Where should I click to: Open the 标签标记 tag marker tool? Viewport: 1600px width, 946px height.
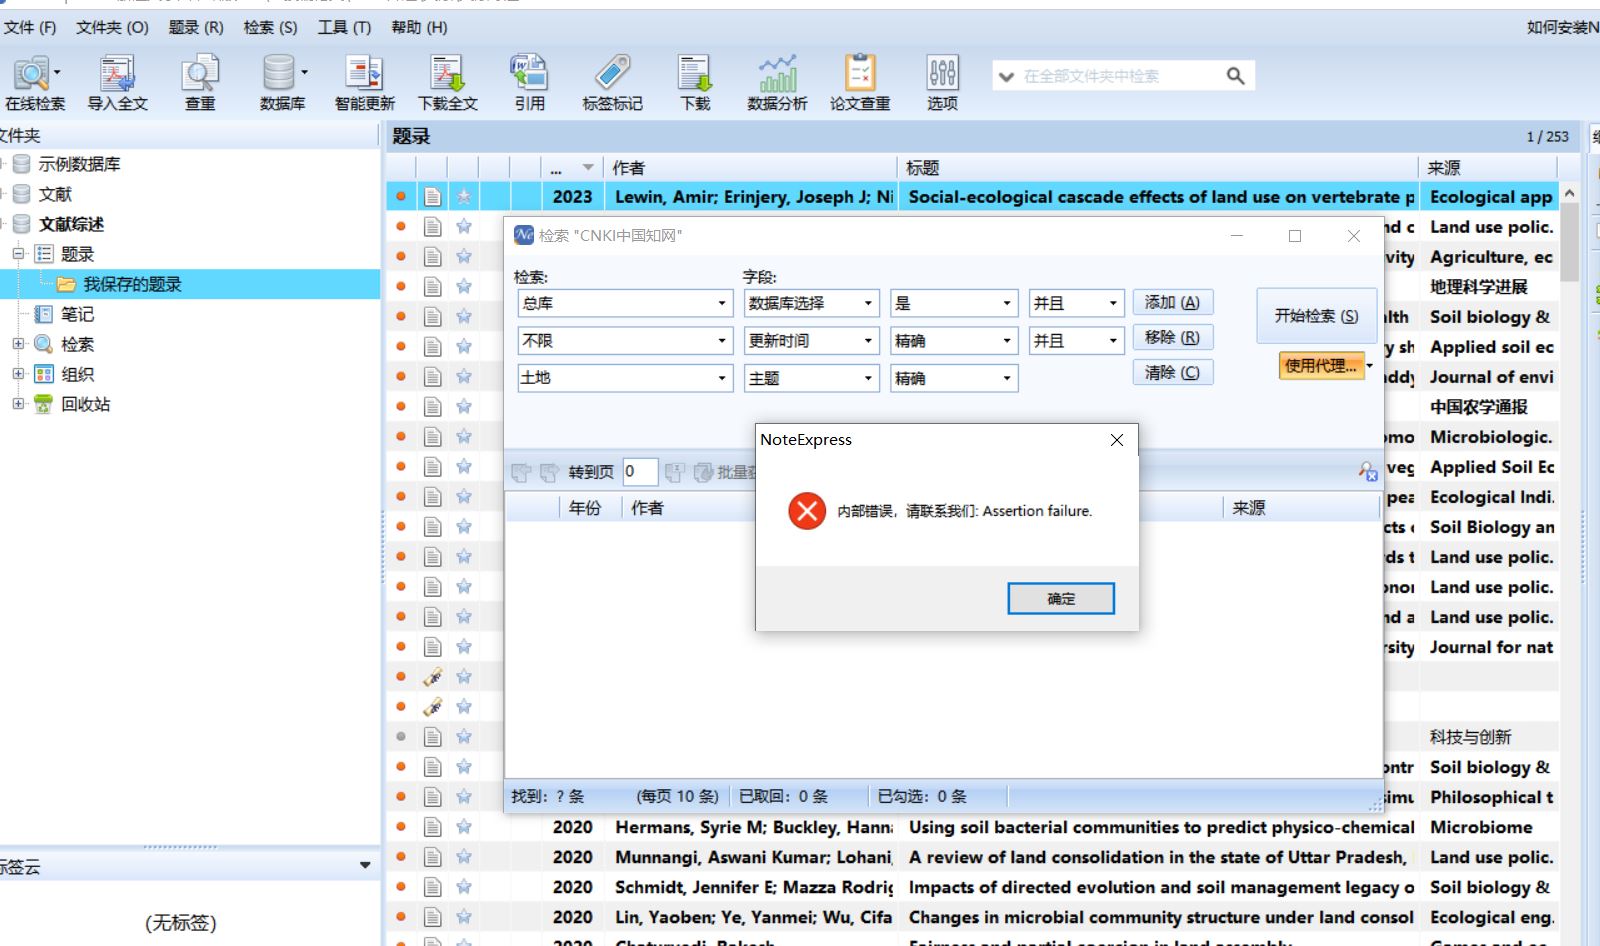click(612, 82)
